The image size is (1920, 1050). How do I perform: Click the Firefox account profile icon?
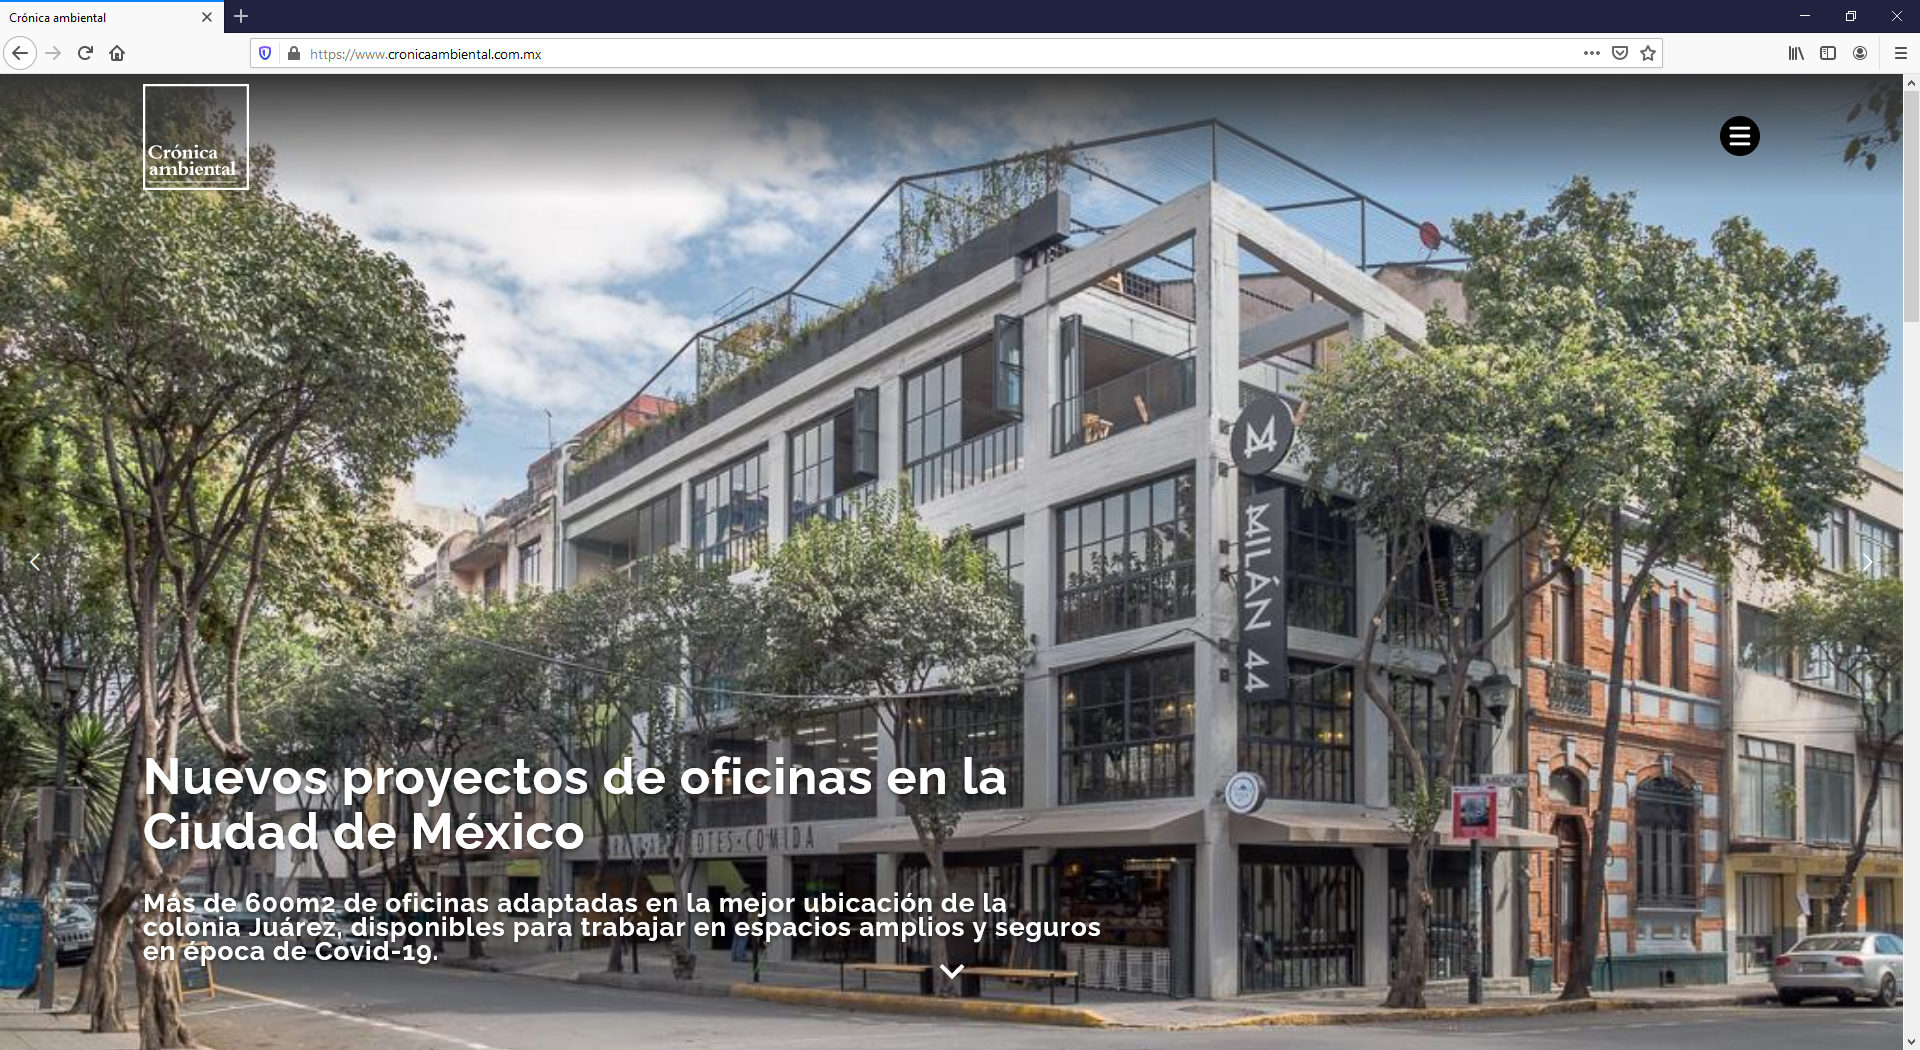point(1860,53)
